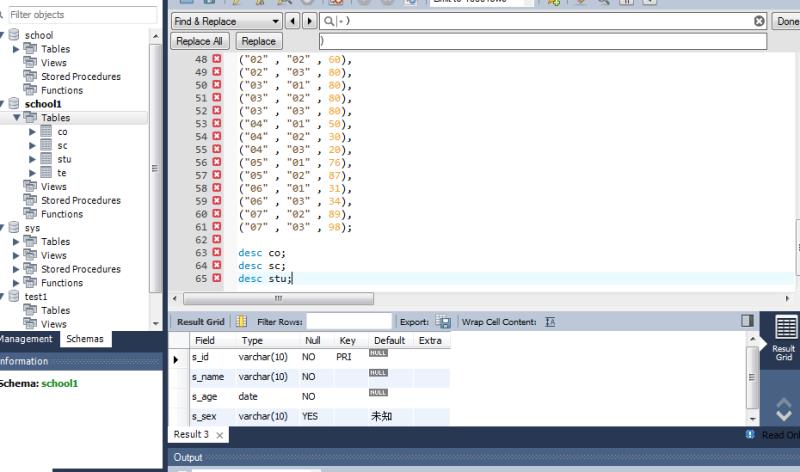Click the editor scrollbar right arrow
Screen dimensions: 800x472
tap(787, 299)
